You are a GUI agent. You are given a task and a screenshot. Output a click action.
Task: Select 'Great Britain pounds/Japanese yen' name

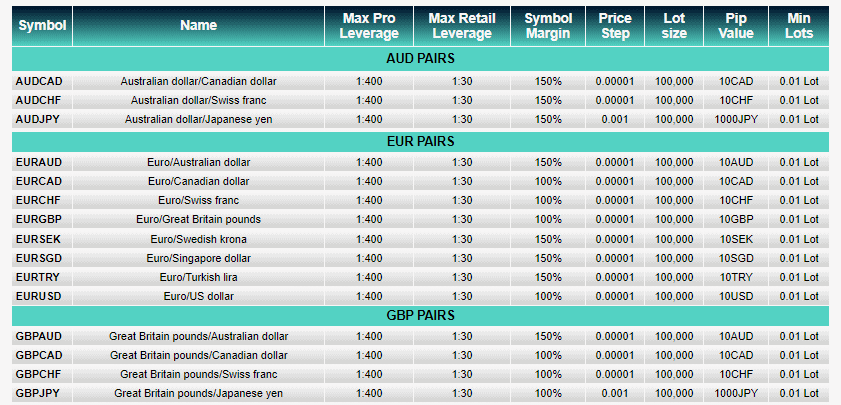click(x=198, y=393)
